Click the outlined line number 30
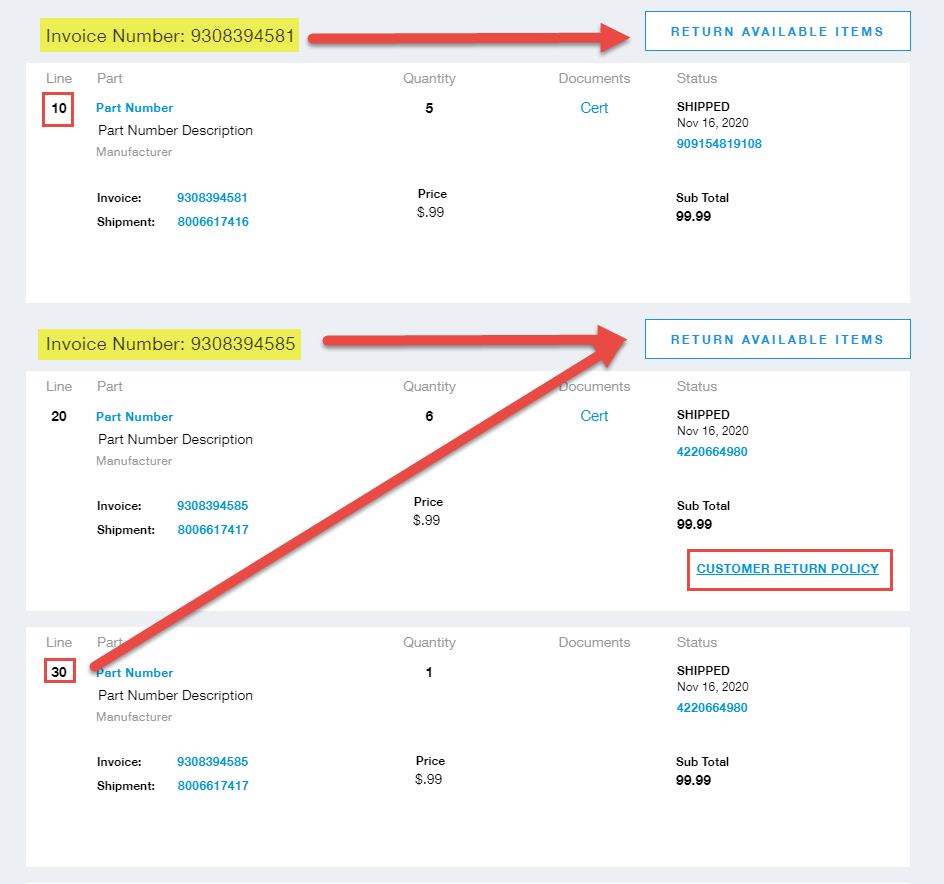Image resolution: width=944 pixels, height=884 pixels. tap(58, 671)
